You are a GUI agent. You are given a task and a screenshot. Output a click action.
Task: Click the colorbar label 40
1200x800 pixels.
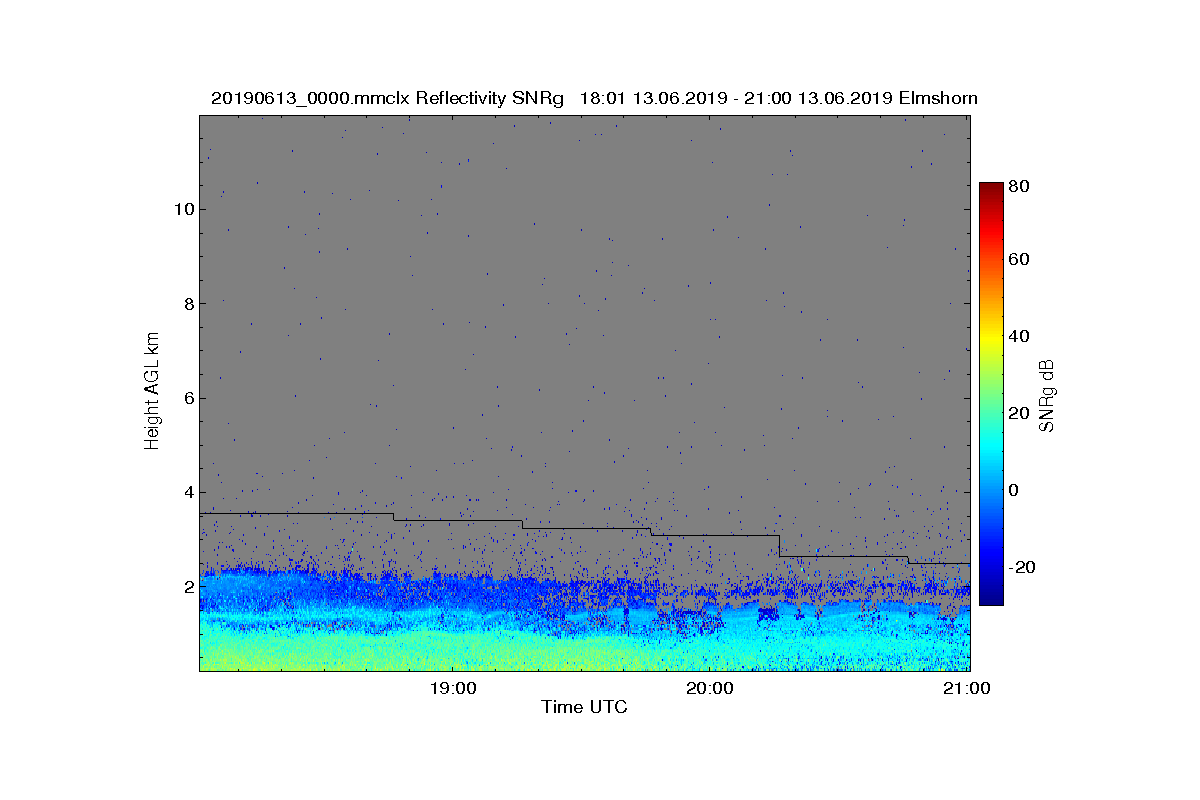[1020, 336]
